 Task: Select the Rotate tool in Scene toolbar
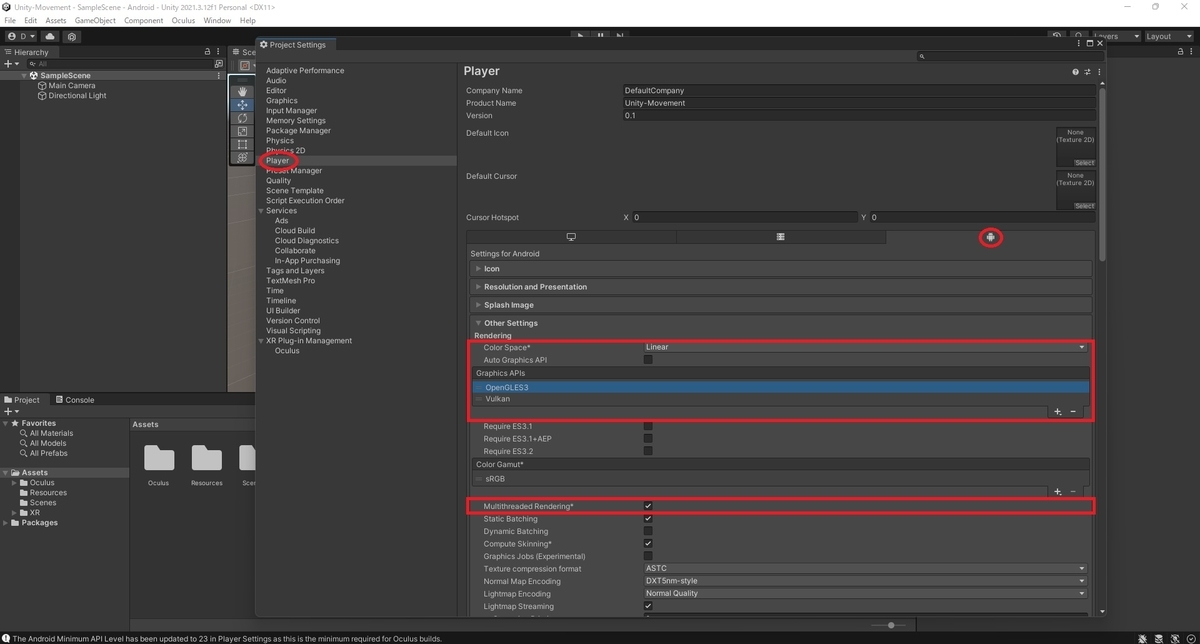(x=242, y=118)
